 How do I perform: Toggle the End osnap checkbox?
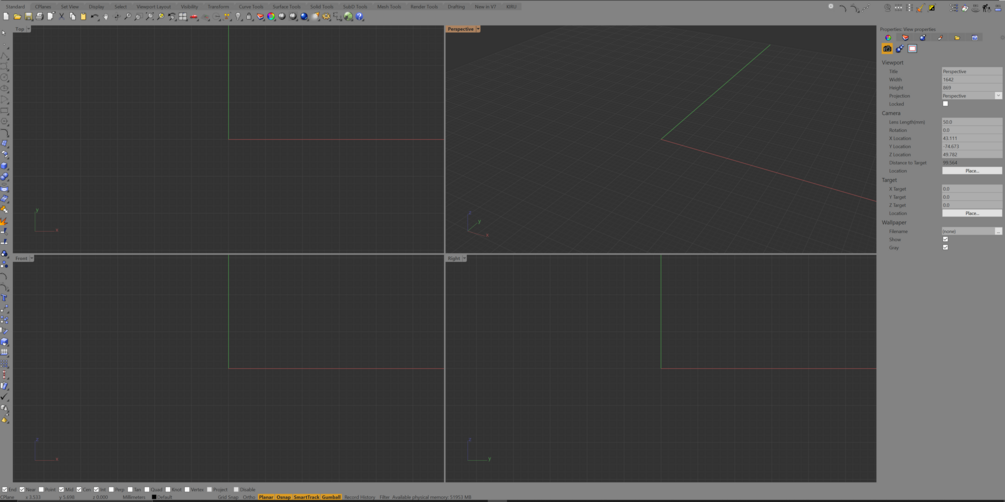(x=4, y=489)
